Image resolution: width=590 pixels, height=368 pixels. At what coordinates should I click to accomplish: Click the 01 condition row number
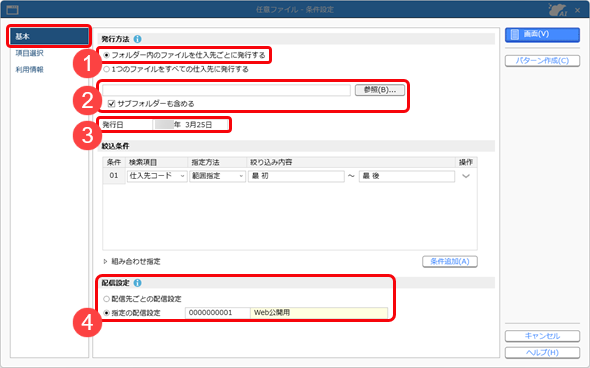coord(114,176)
